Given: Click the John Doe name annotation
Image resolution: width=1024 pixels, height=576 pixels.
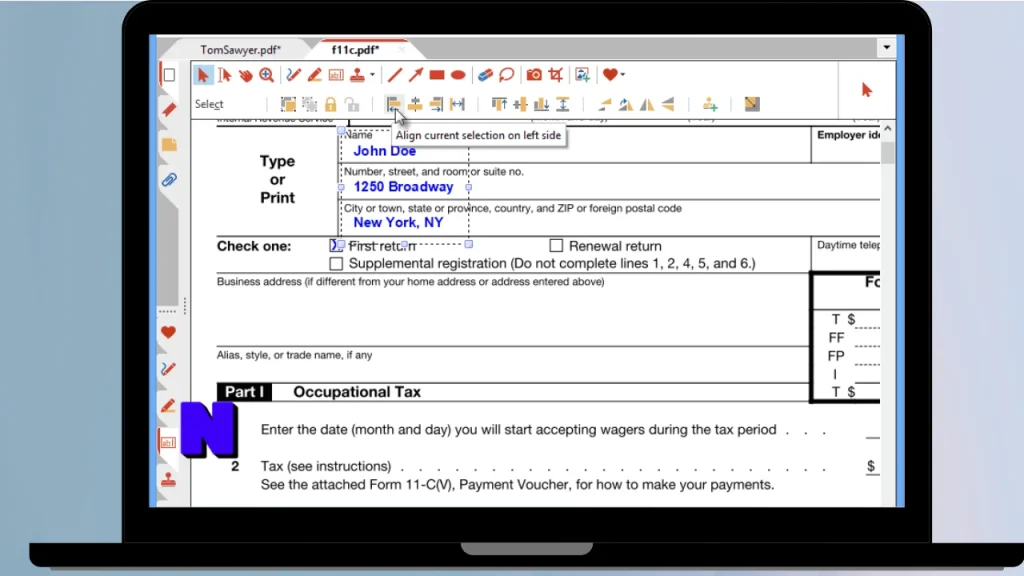Looking at the screenshot, I should pos(385,151).
